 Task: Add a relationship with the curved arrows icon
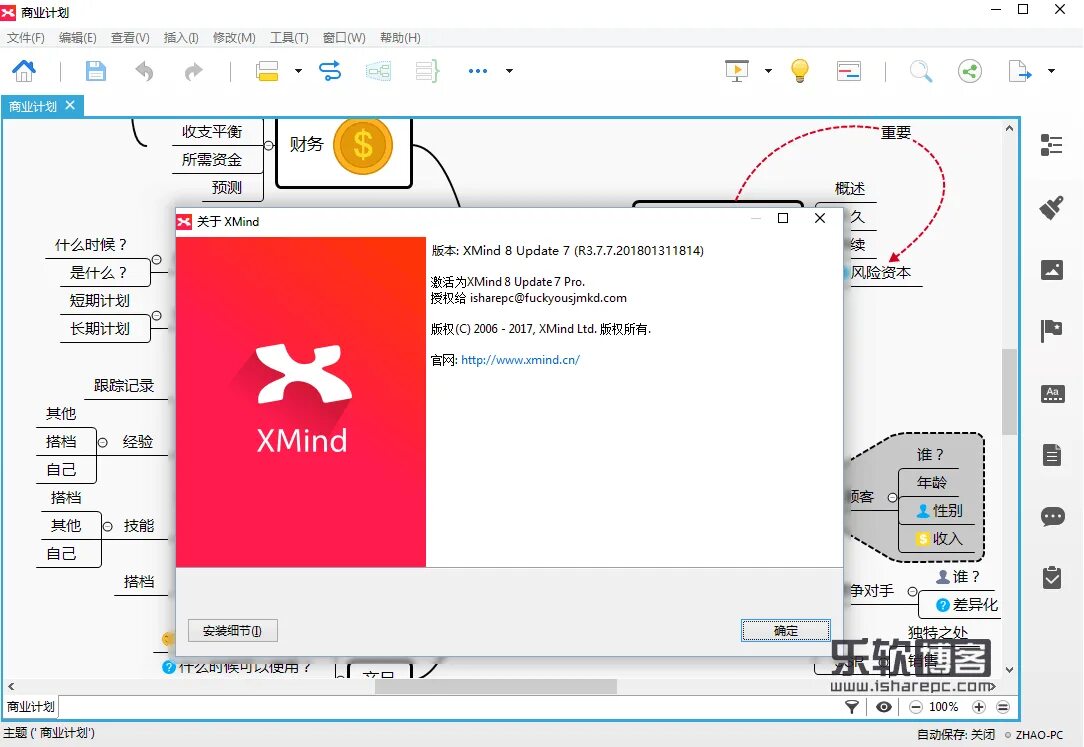(x=330, y=70)
